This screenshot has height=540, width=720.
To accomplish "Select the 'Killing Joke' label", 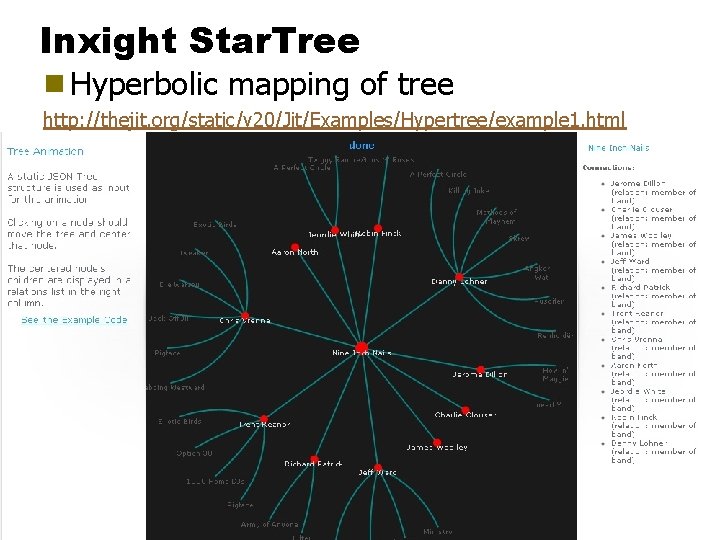I will (x=469, y=191).
